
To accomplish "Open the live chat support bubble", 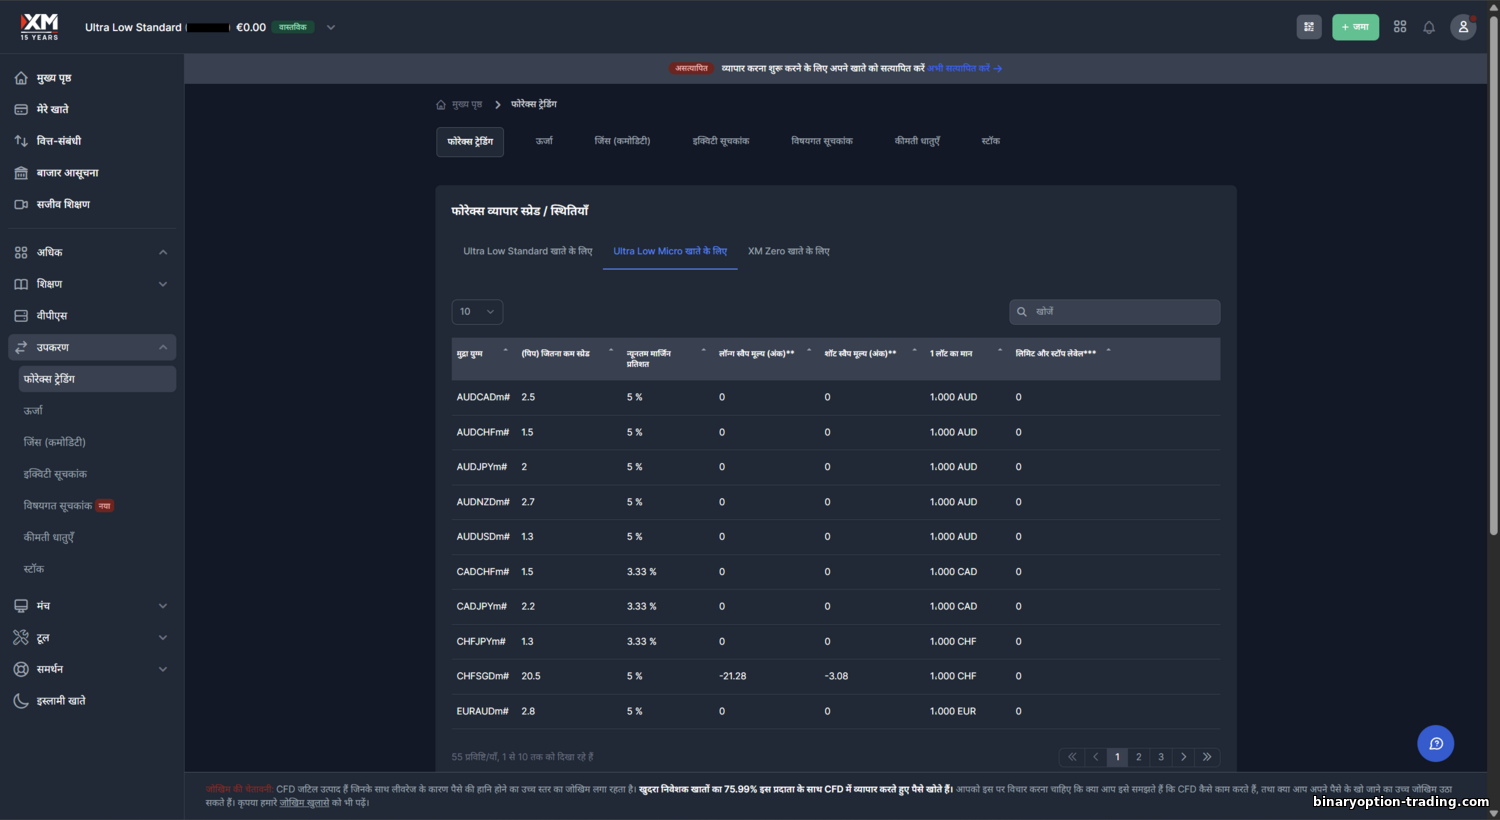I will tap(1435, 743).
